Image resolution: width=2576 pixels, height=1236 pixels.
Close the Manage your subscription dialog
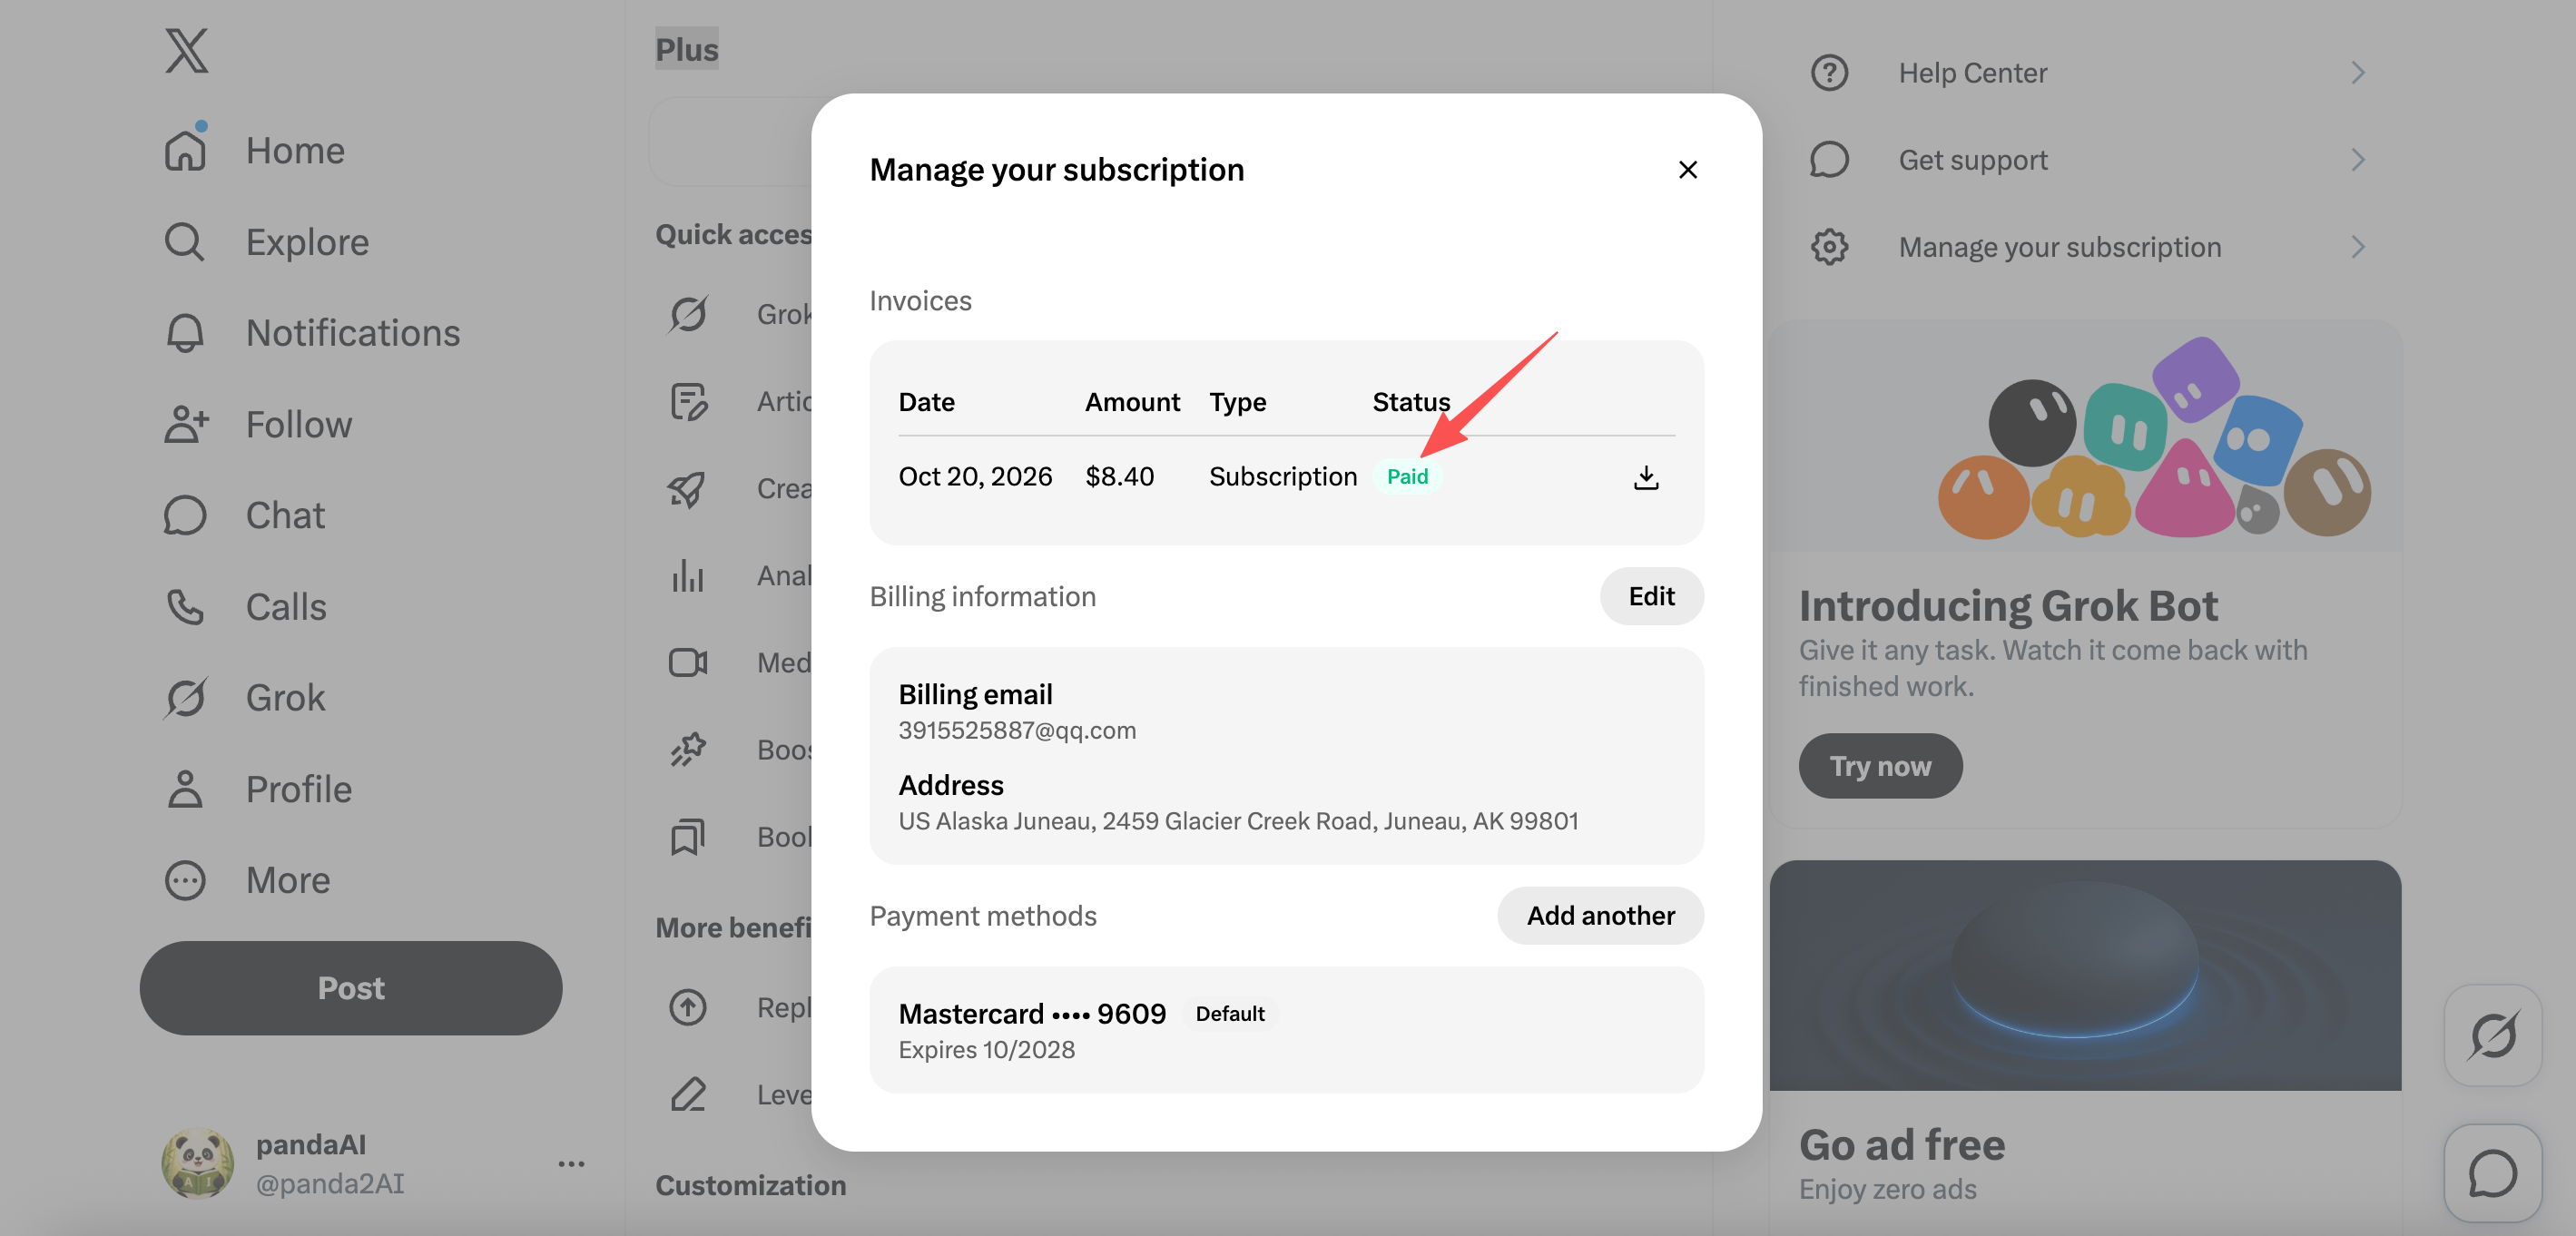[x=1688, y=170]
